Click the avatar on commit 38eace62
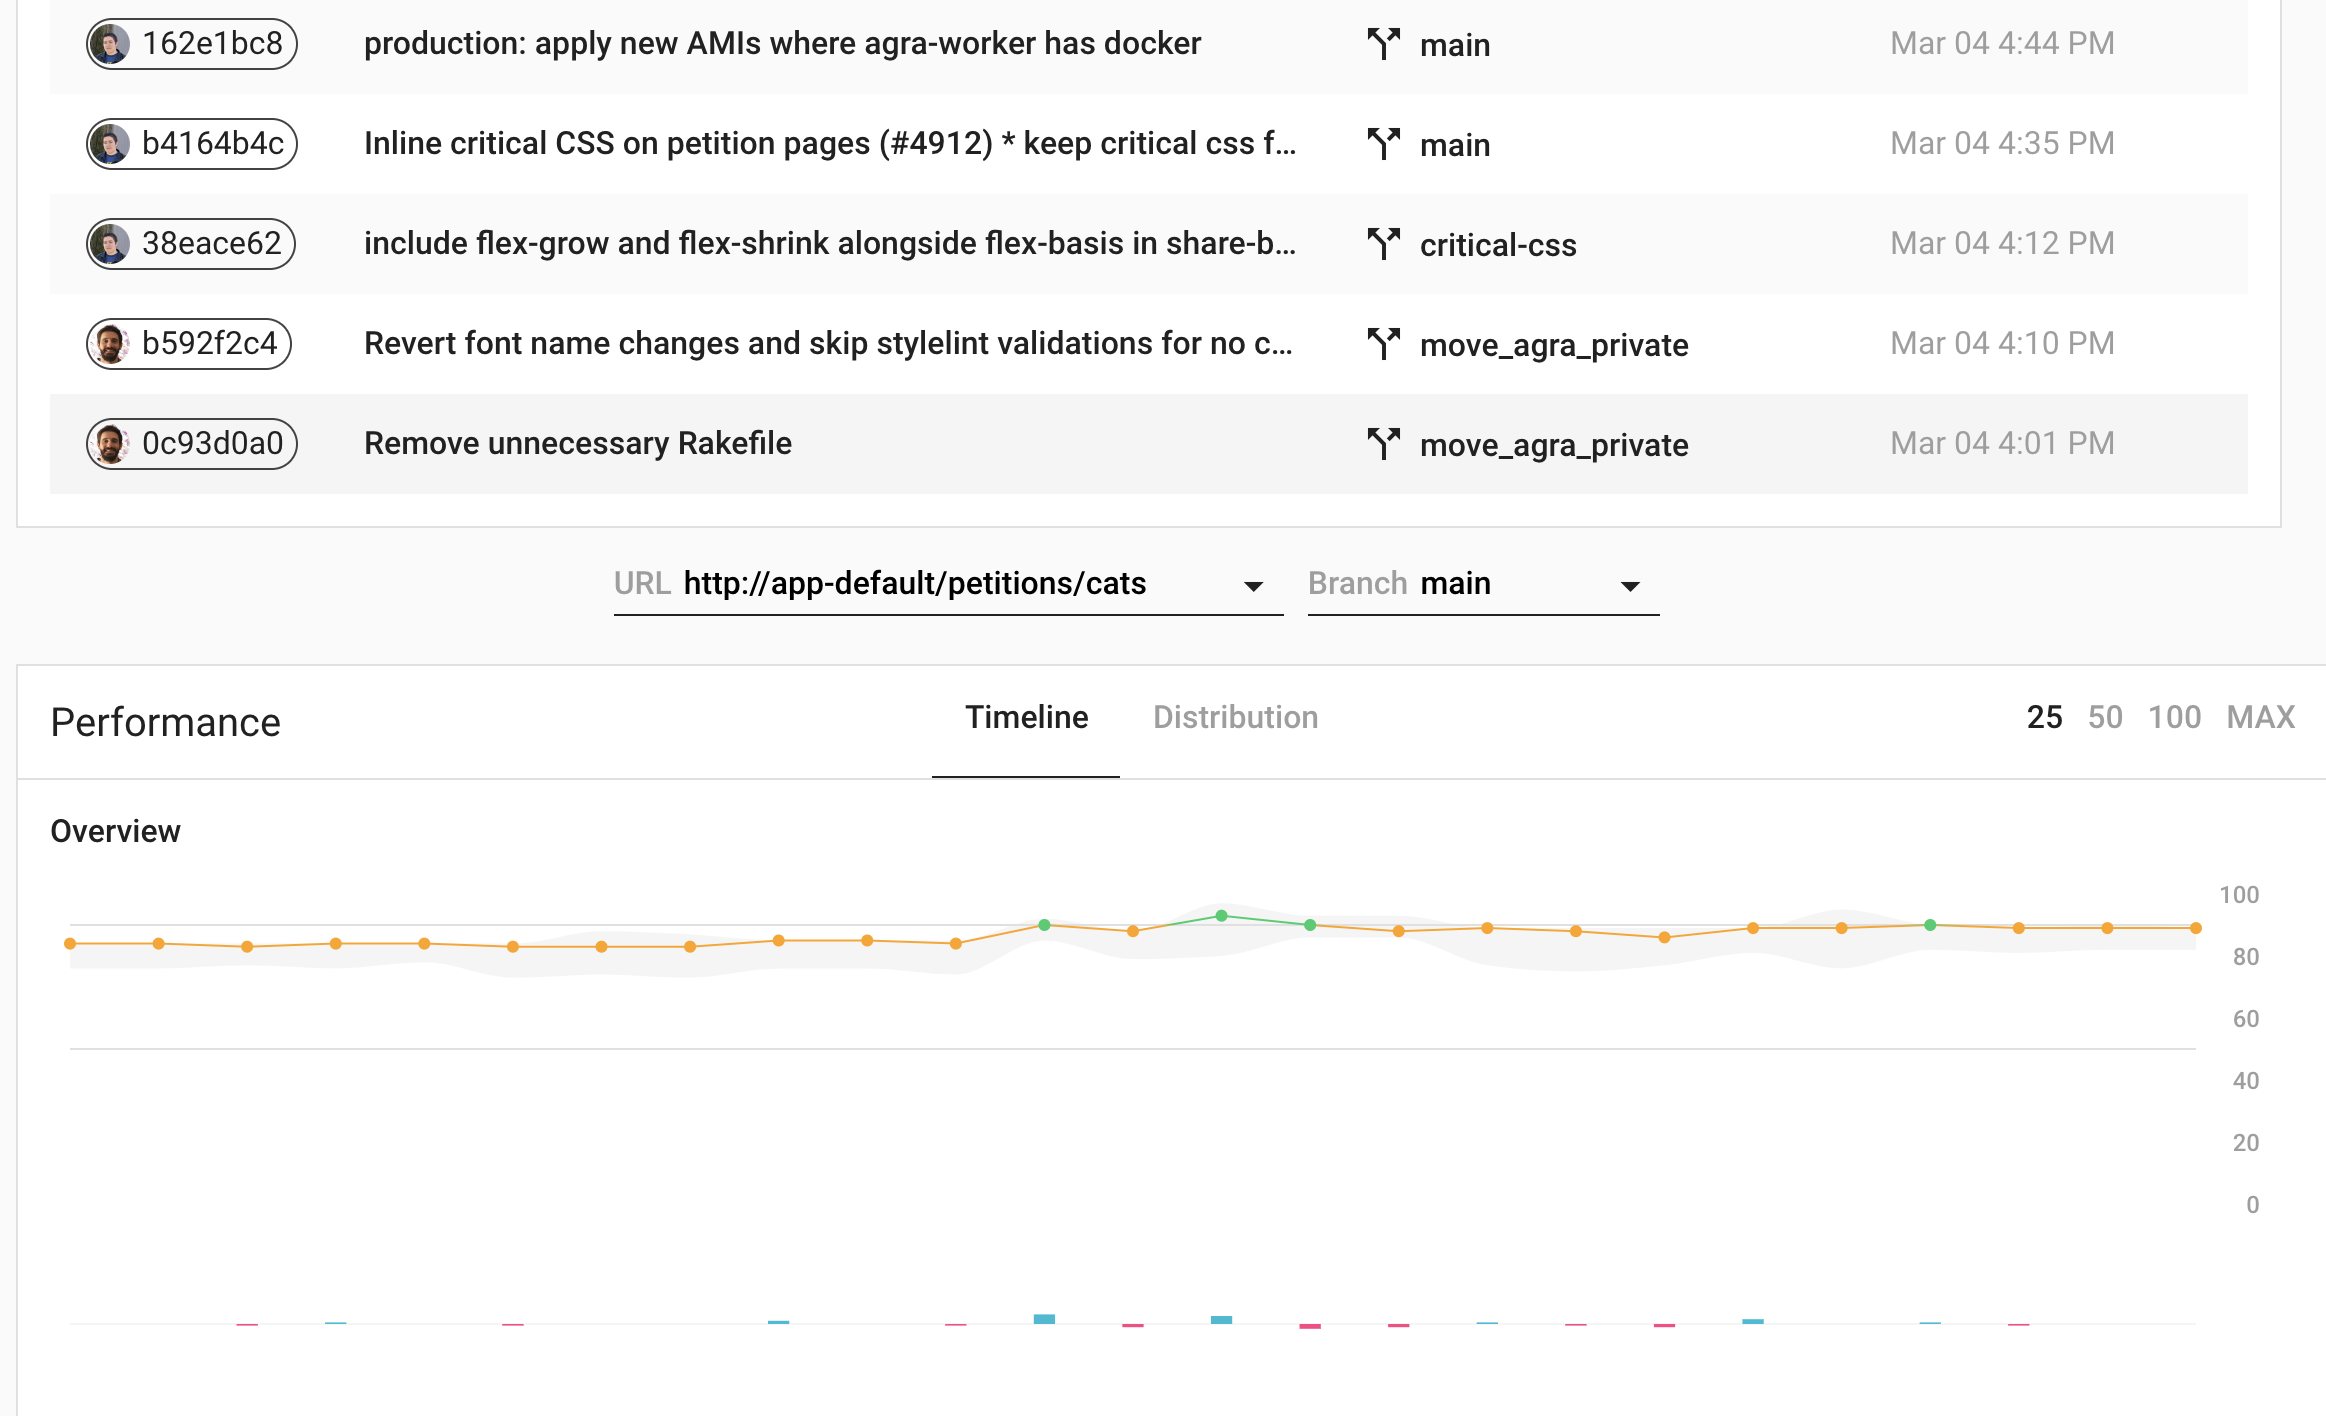The width and height of the screenshot is (2326, 1416). pyautogui.click(x=112, y=243)
